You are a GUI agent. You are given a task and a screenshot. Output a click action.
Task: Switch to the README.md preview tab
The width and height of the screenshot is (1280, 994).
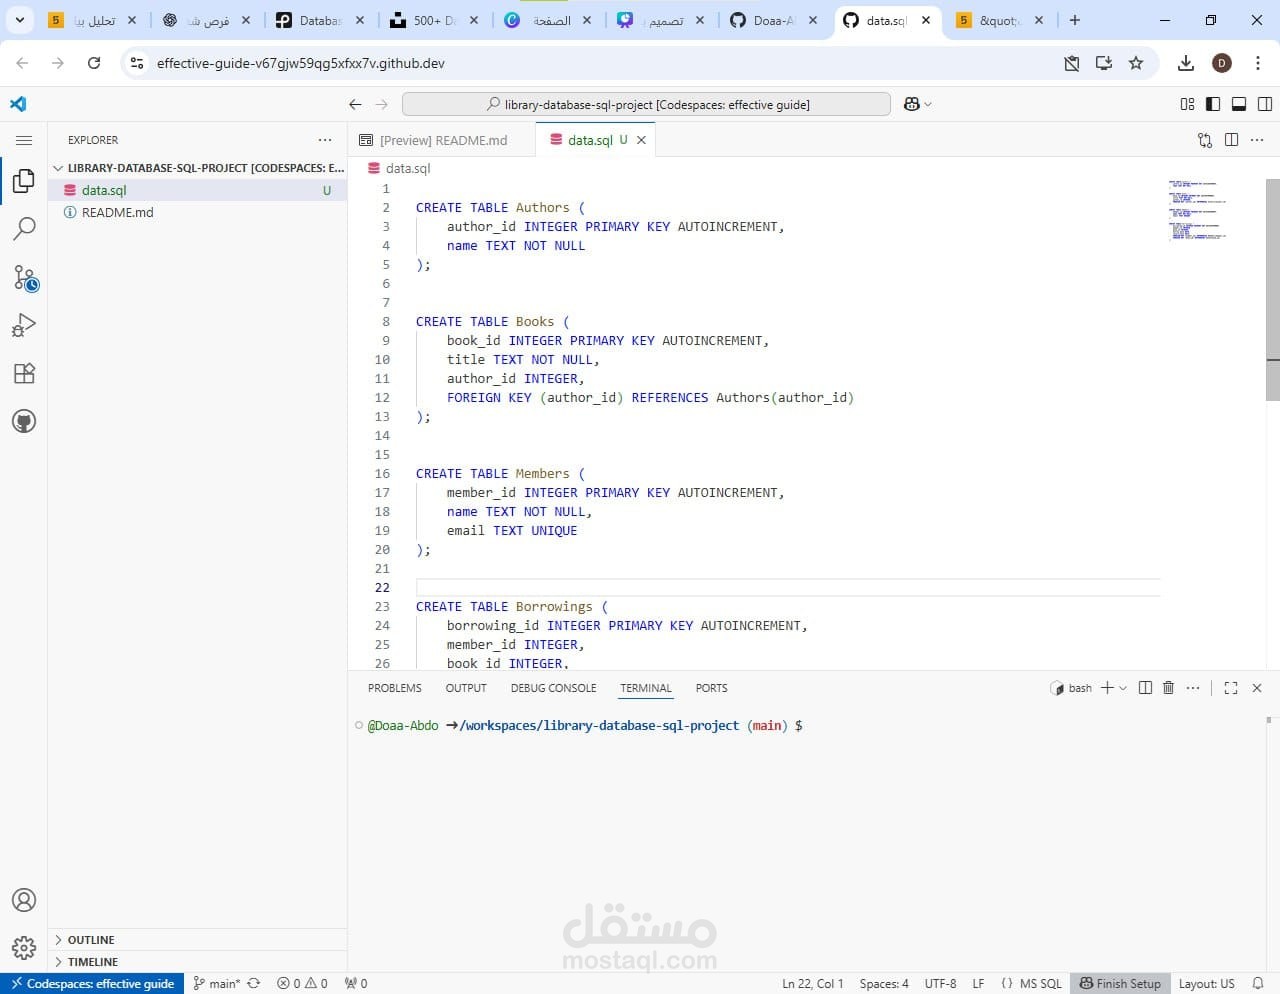tap(442, 140)
